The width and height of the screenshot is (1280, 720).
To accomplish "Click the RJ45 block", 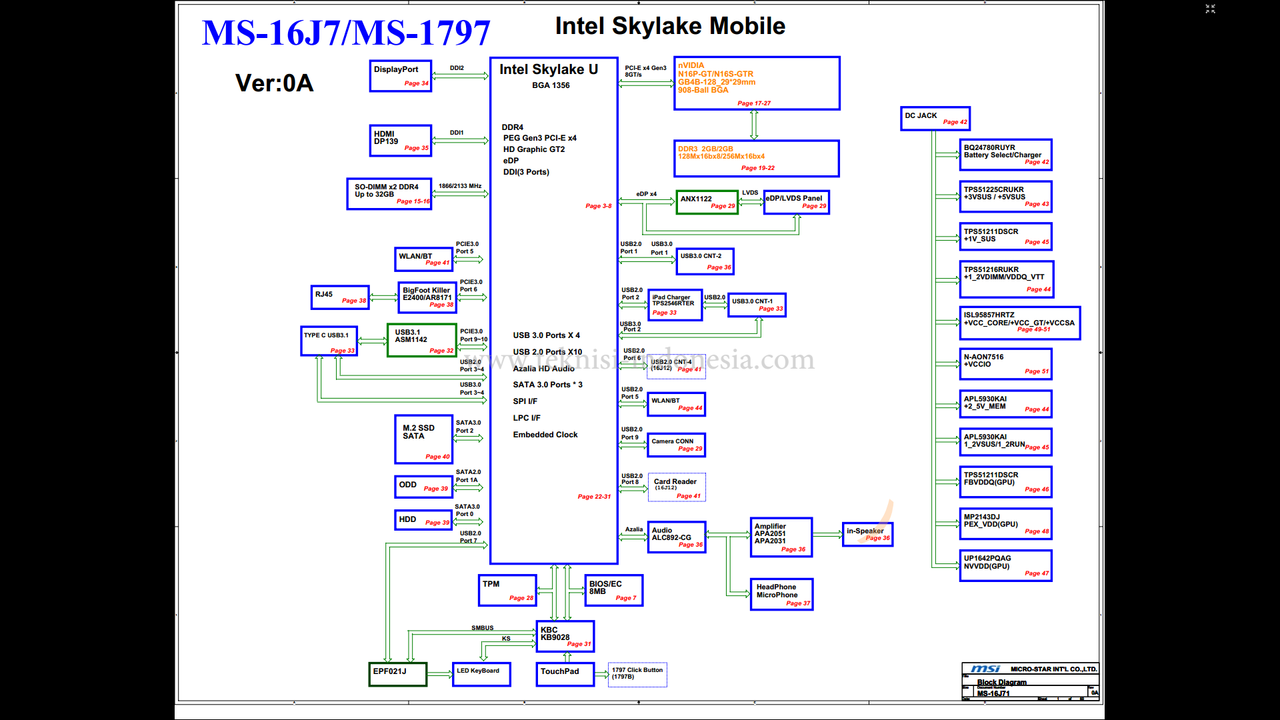I will tap(340, 297).
